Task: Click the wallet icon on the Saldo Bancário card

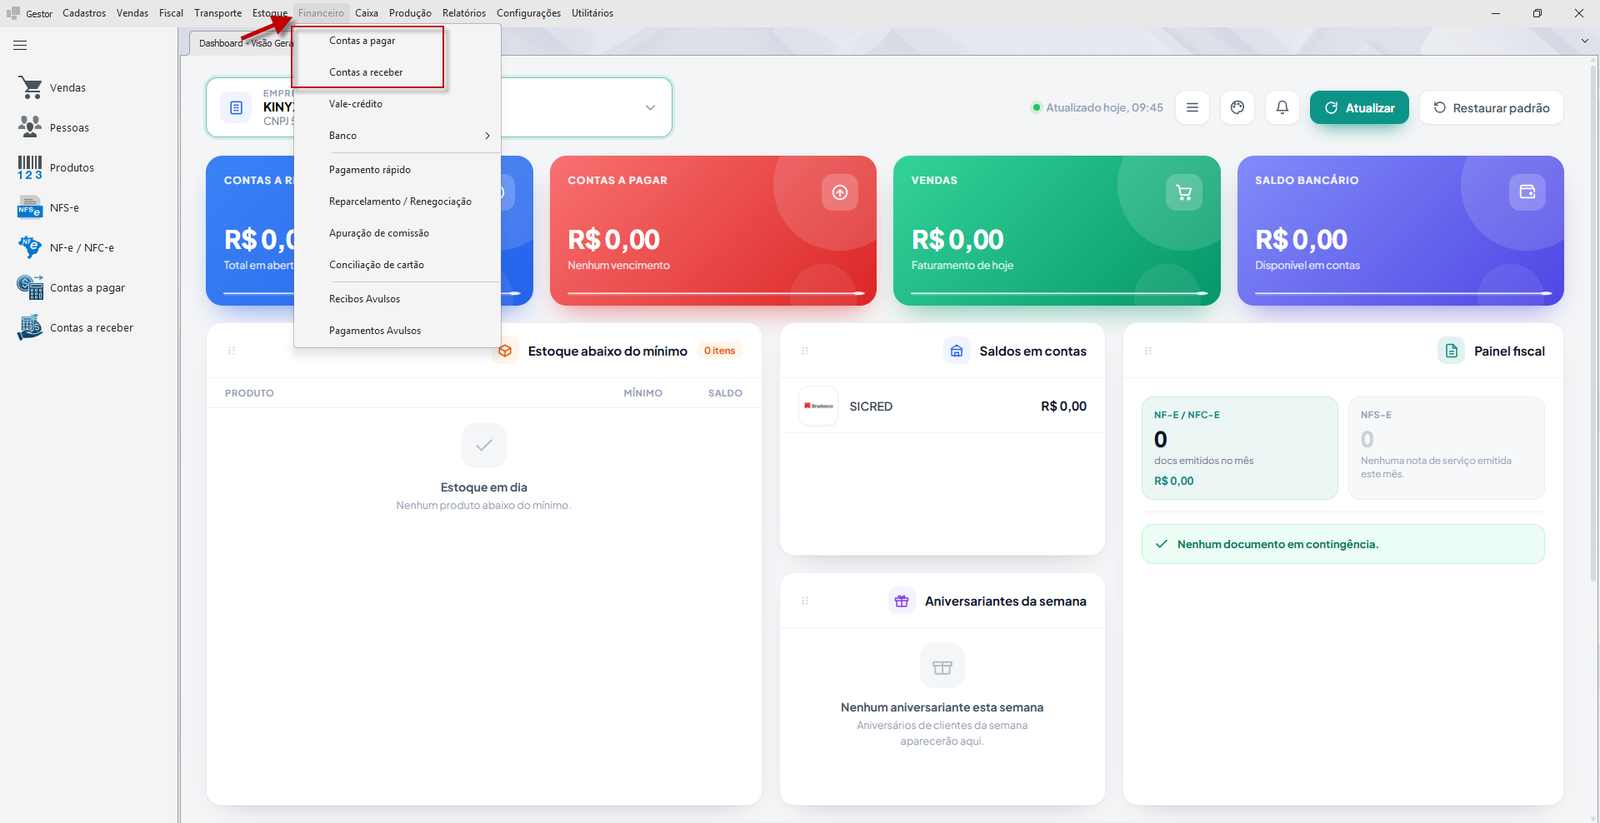Action: coord(1527,192)
